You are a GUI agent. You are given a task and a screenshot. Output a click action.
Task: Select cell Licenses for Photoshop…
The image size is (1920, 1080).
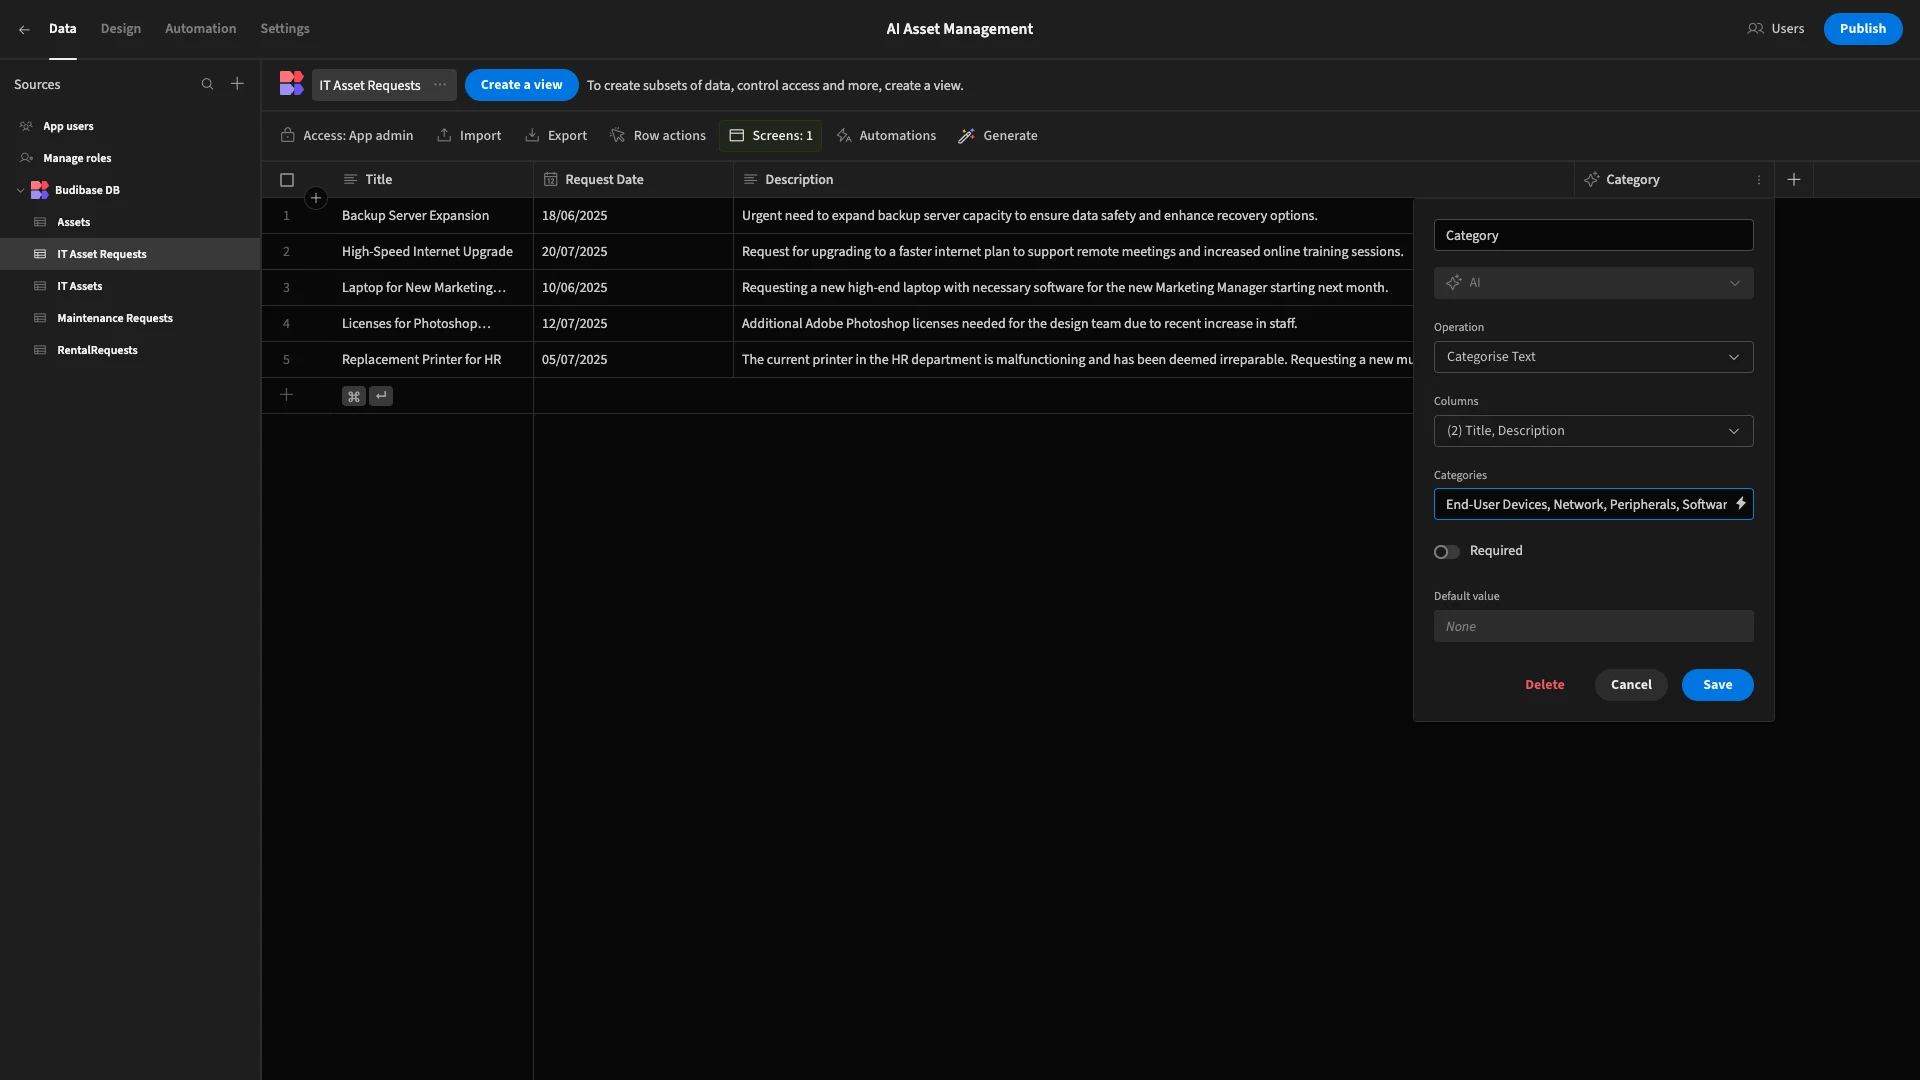[x=433, y=324]
